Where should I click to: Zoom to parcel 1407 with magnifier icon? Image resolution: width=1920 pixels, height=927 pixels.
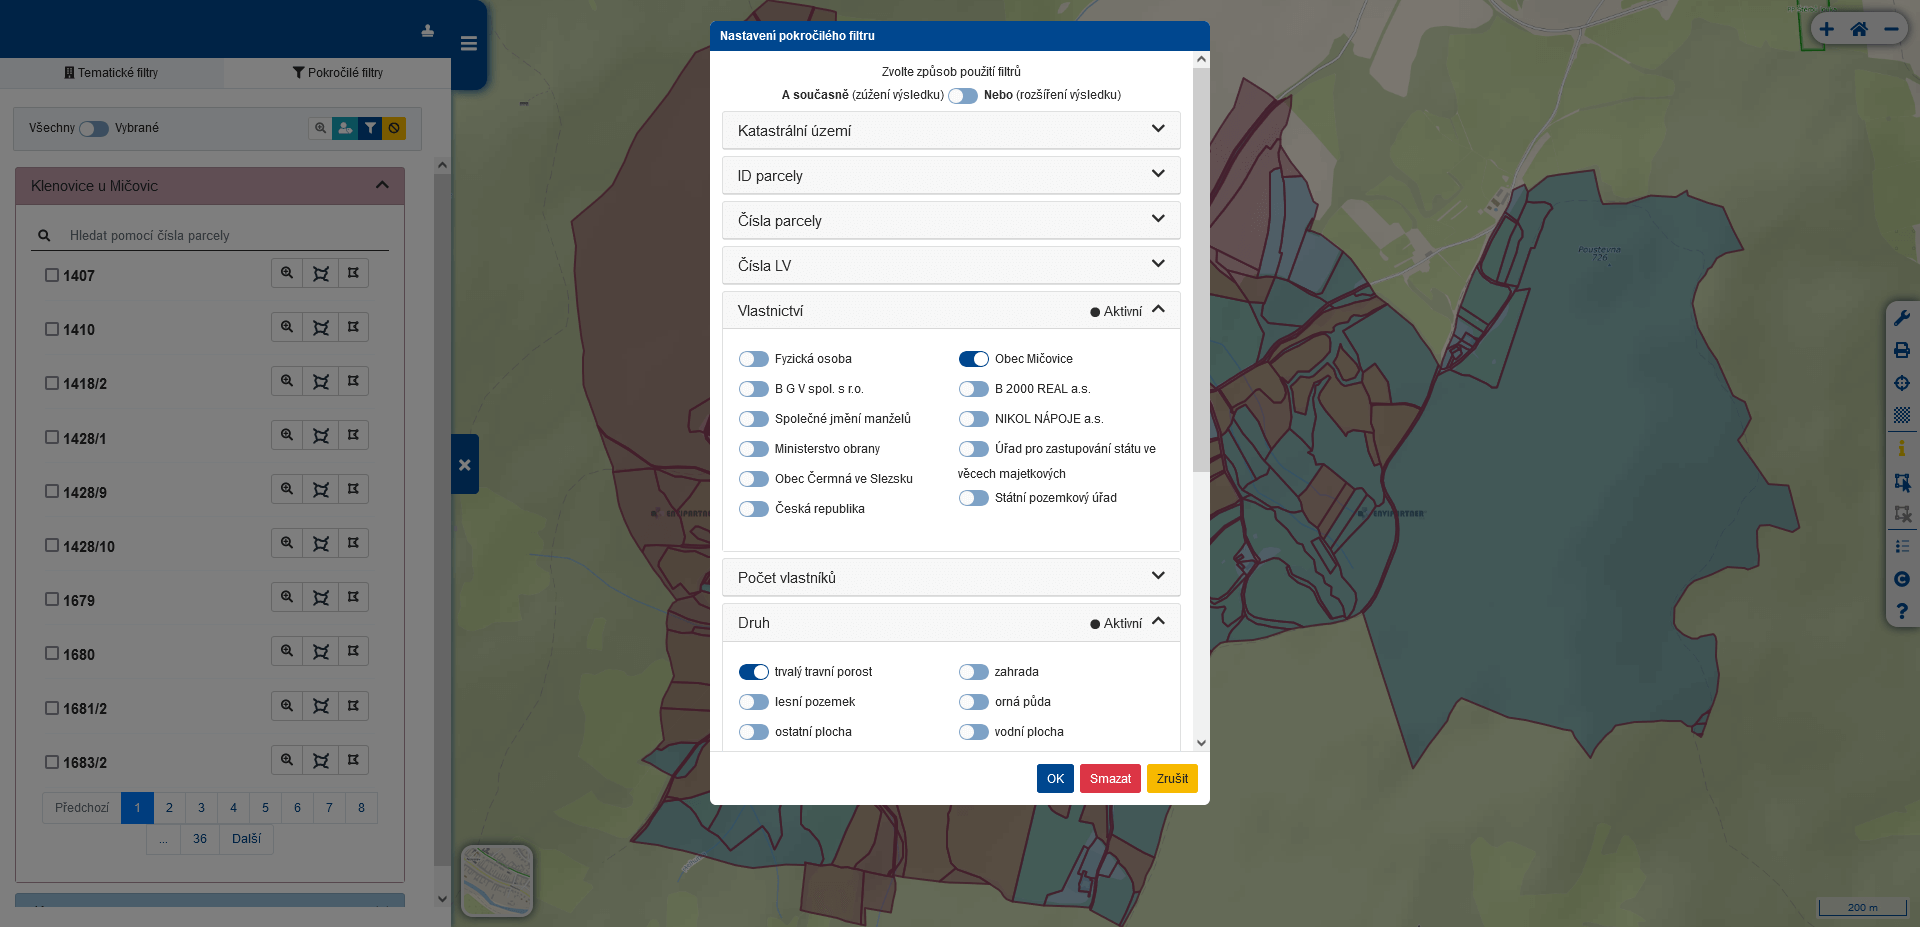click(287, 273)
